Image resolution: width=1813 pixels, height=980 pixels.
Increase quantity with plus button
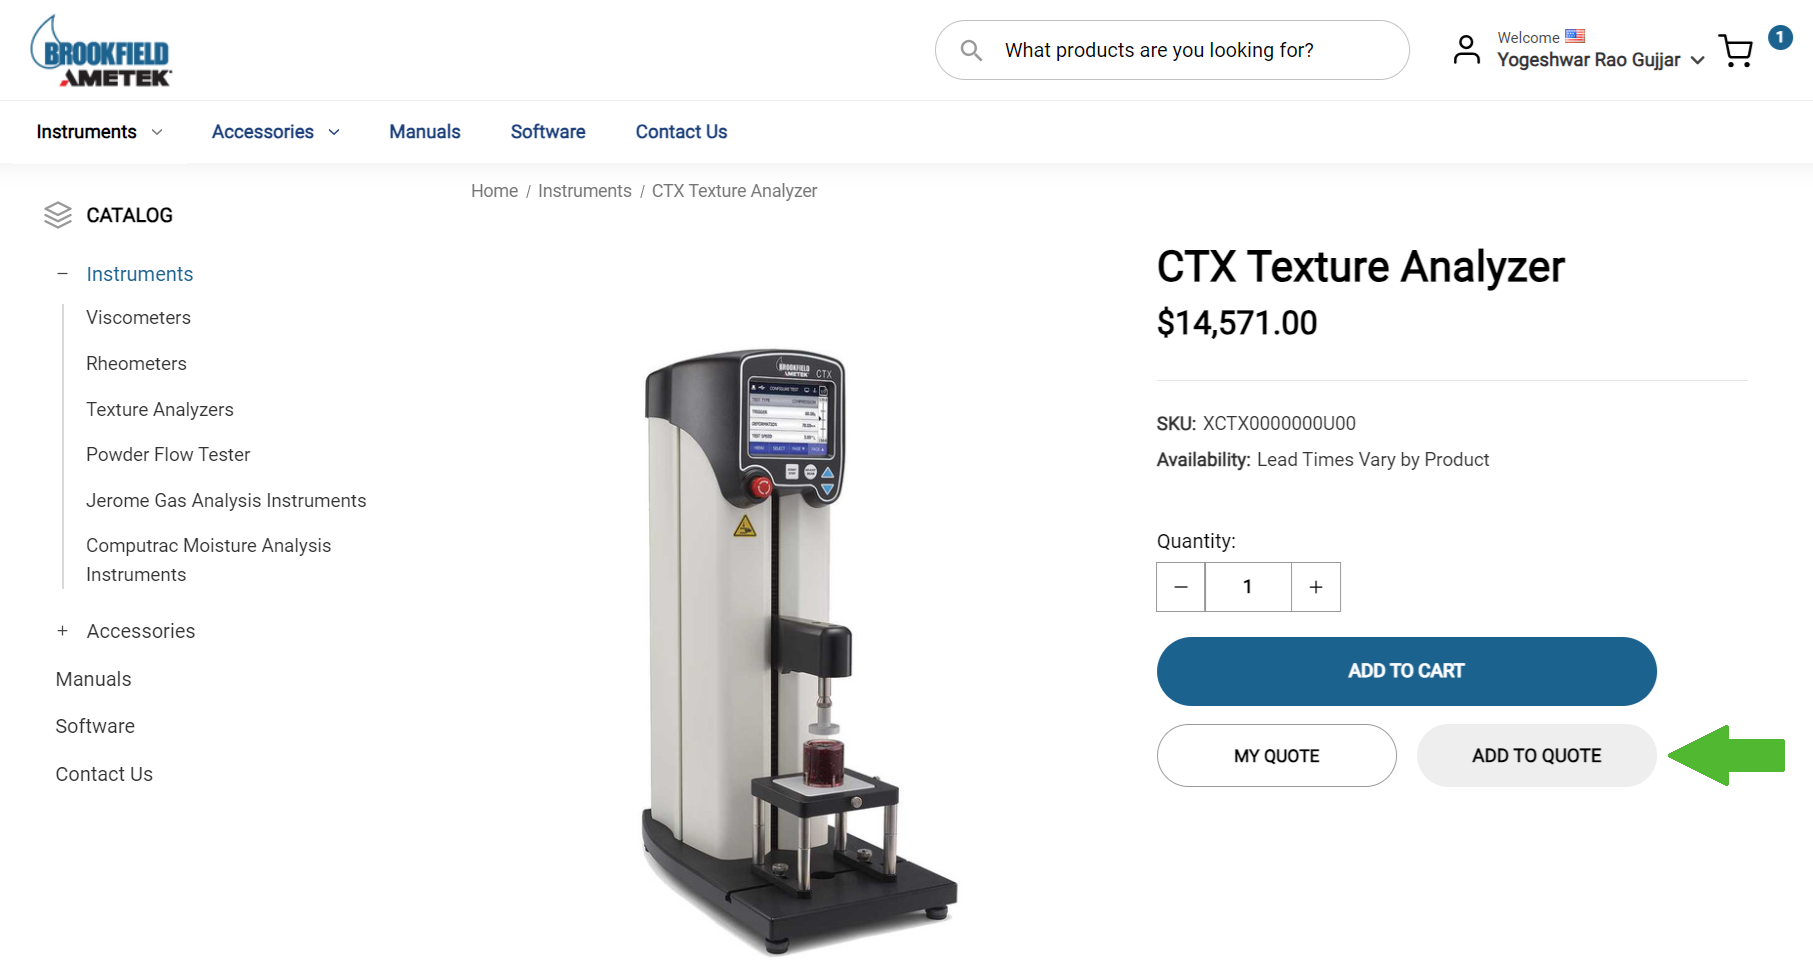(x=1316, y=587)
